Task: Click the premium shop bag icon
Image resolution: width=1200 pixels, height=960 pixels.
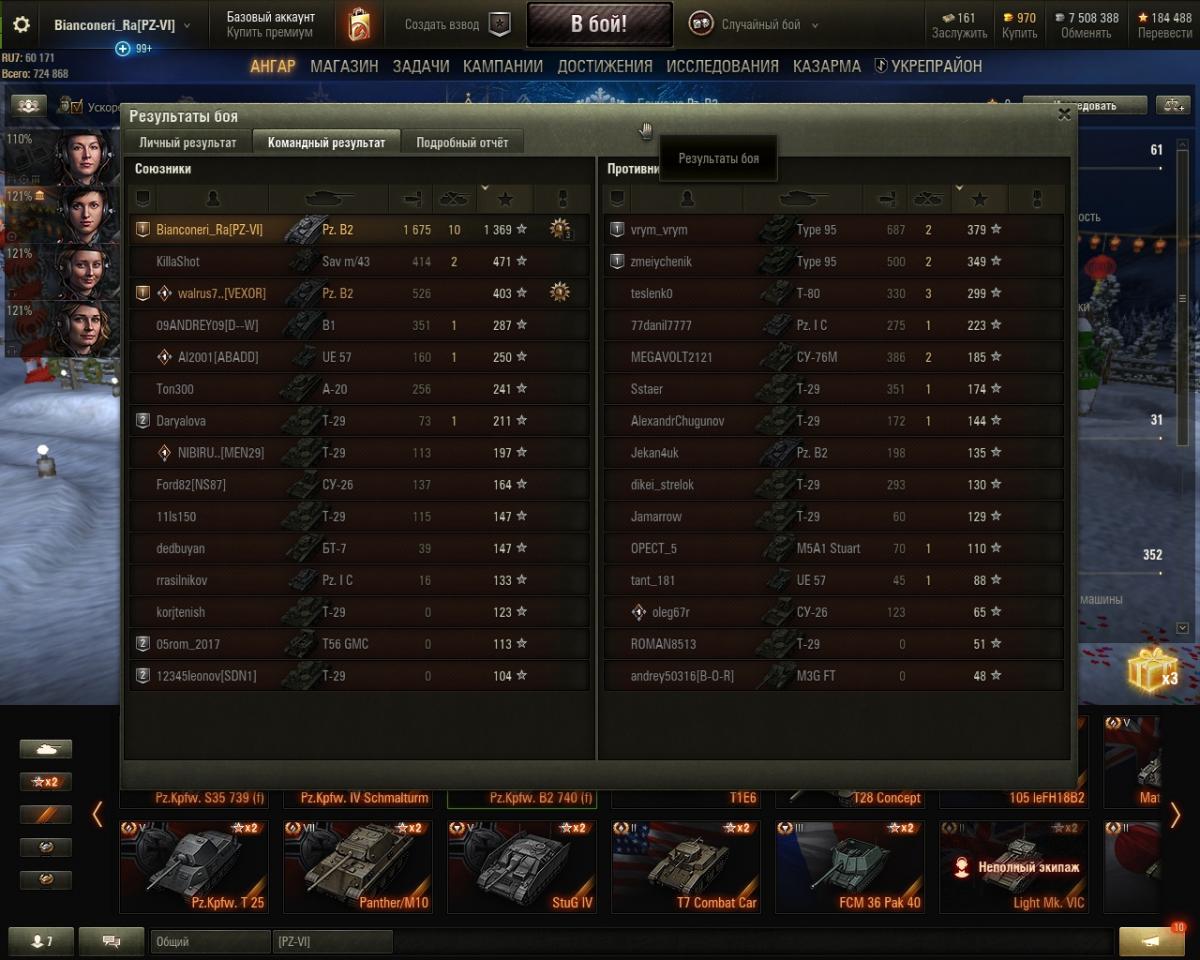Action: [359, 25]
